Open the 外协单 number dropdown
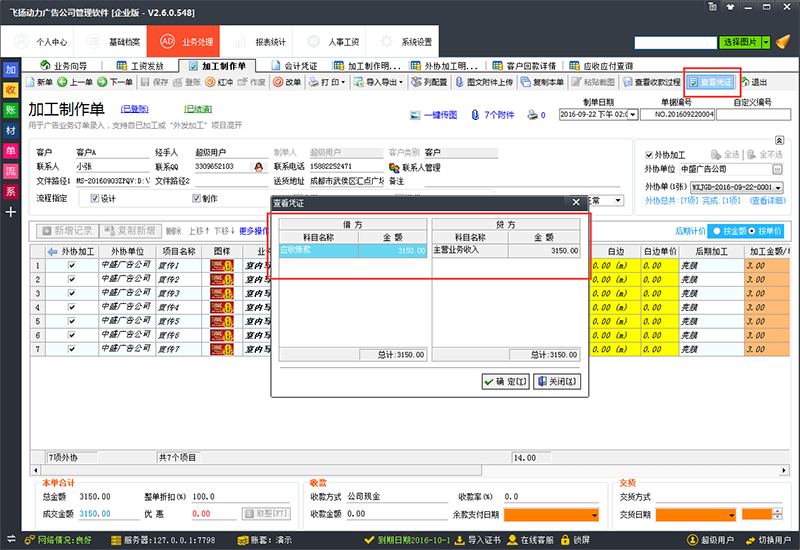 777,187
